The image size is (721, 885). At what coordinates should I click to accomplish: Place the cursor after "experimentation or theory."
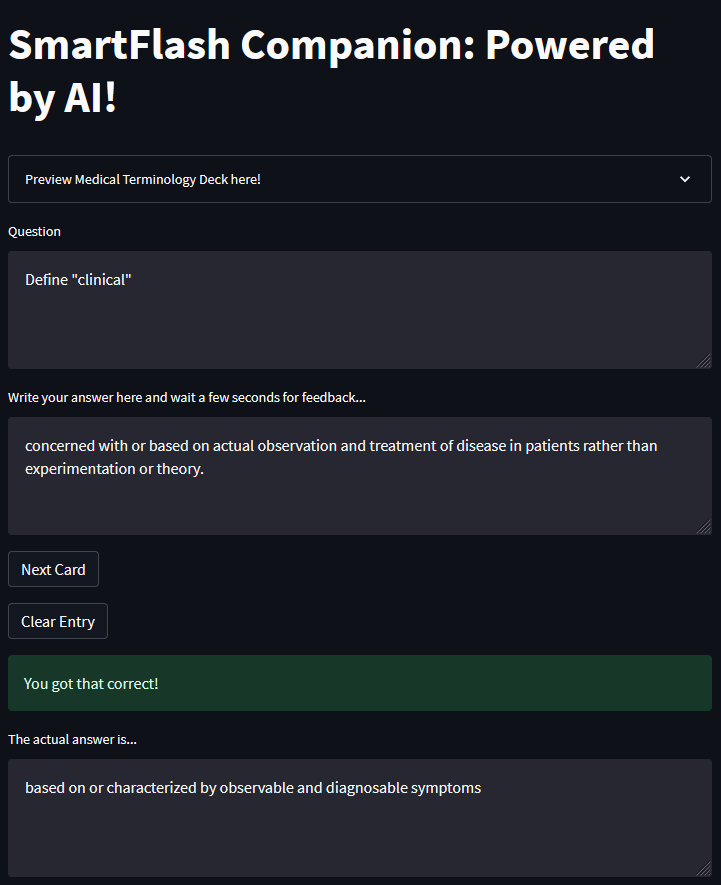coord(204,468)
